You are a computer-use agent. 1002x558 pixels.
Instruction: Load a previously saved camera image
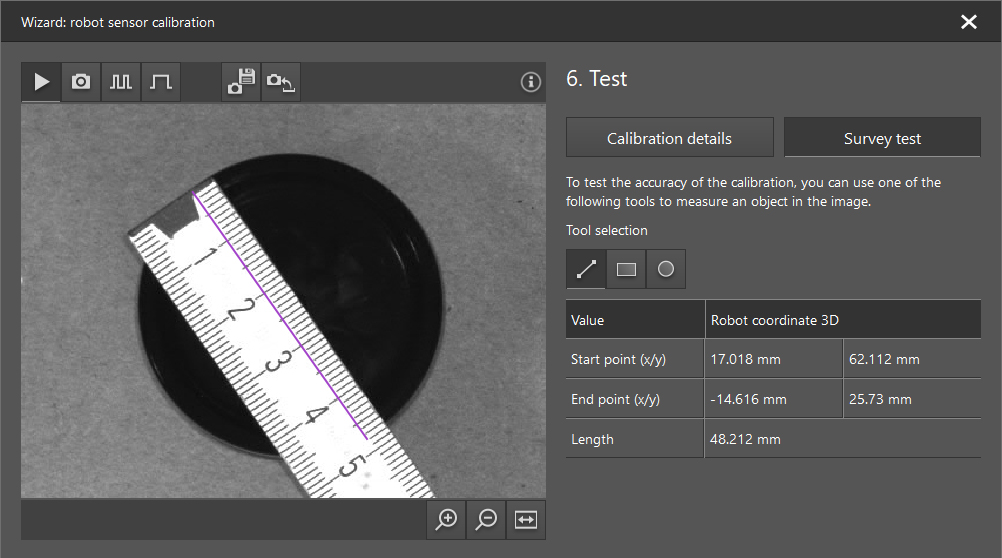280,82
